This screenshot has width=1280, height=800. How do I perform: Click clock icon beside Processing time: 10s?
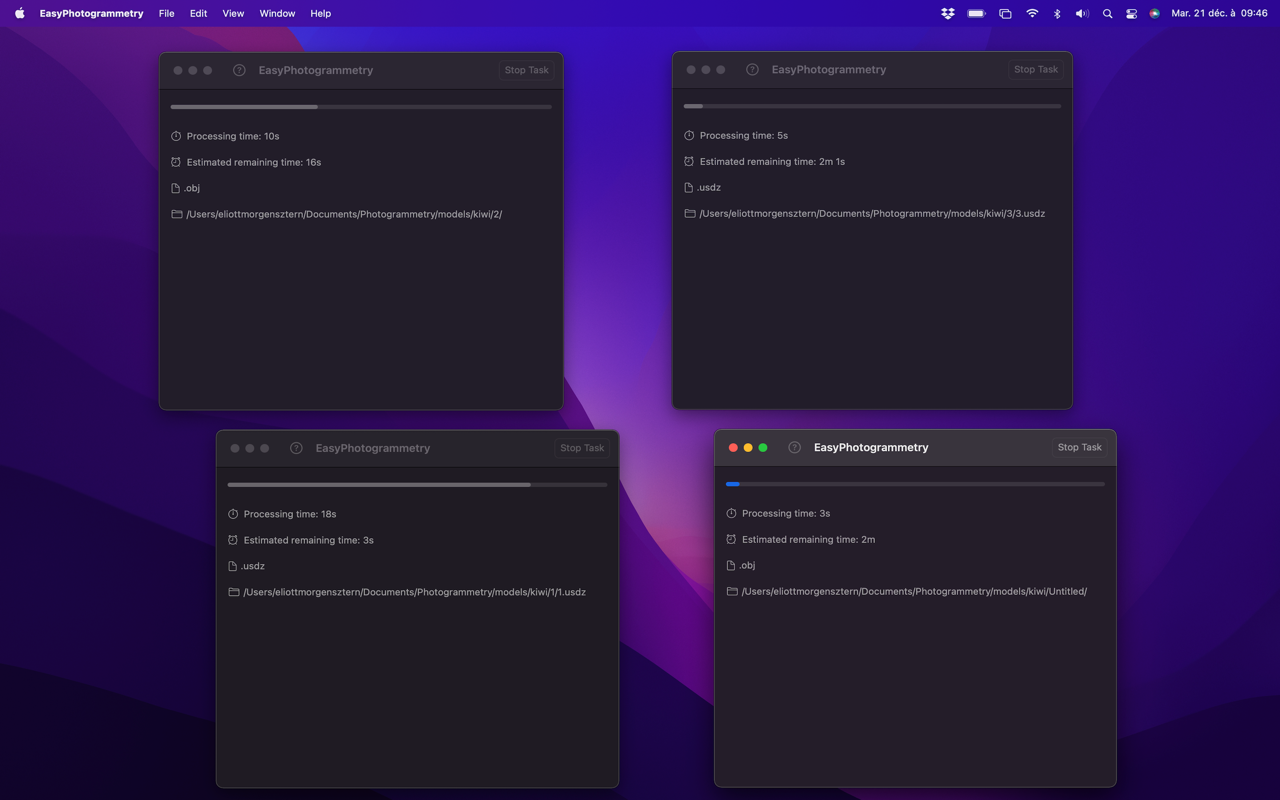click(x=176, y=136)
